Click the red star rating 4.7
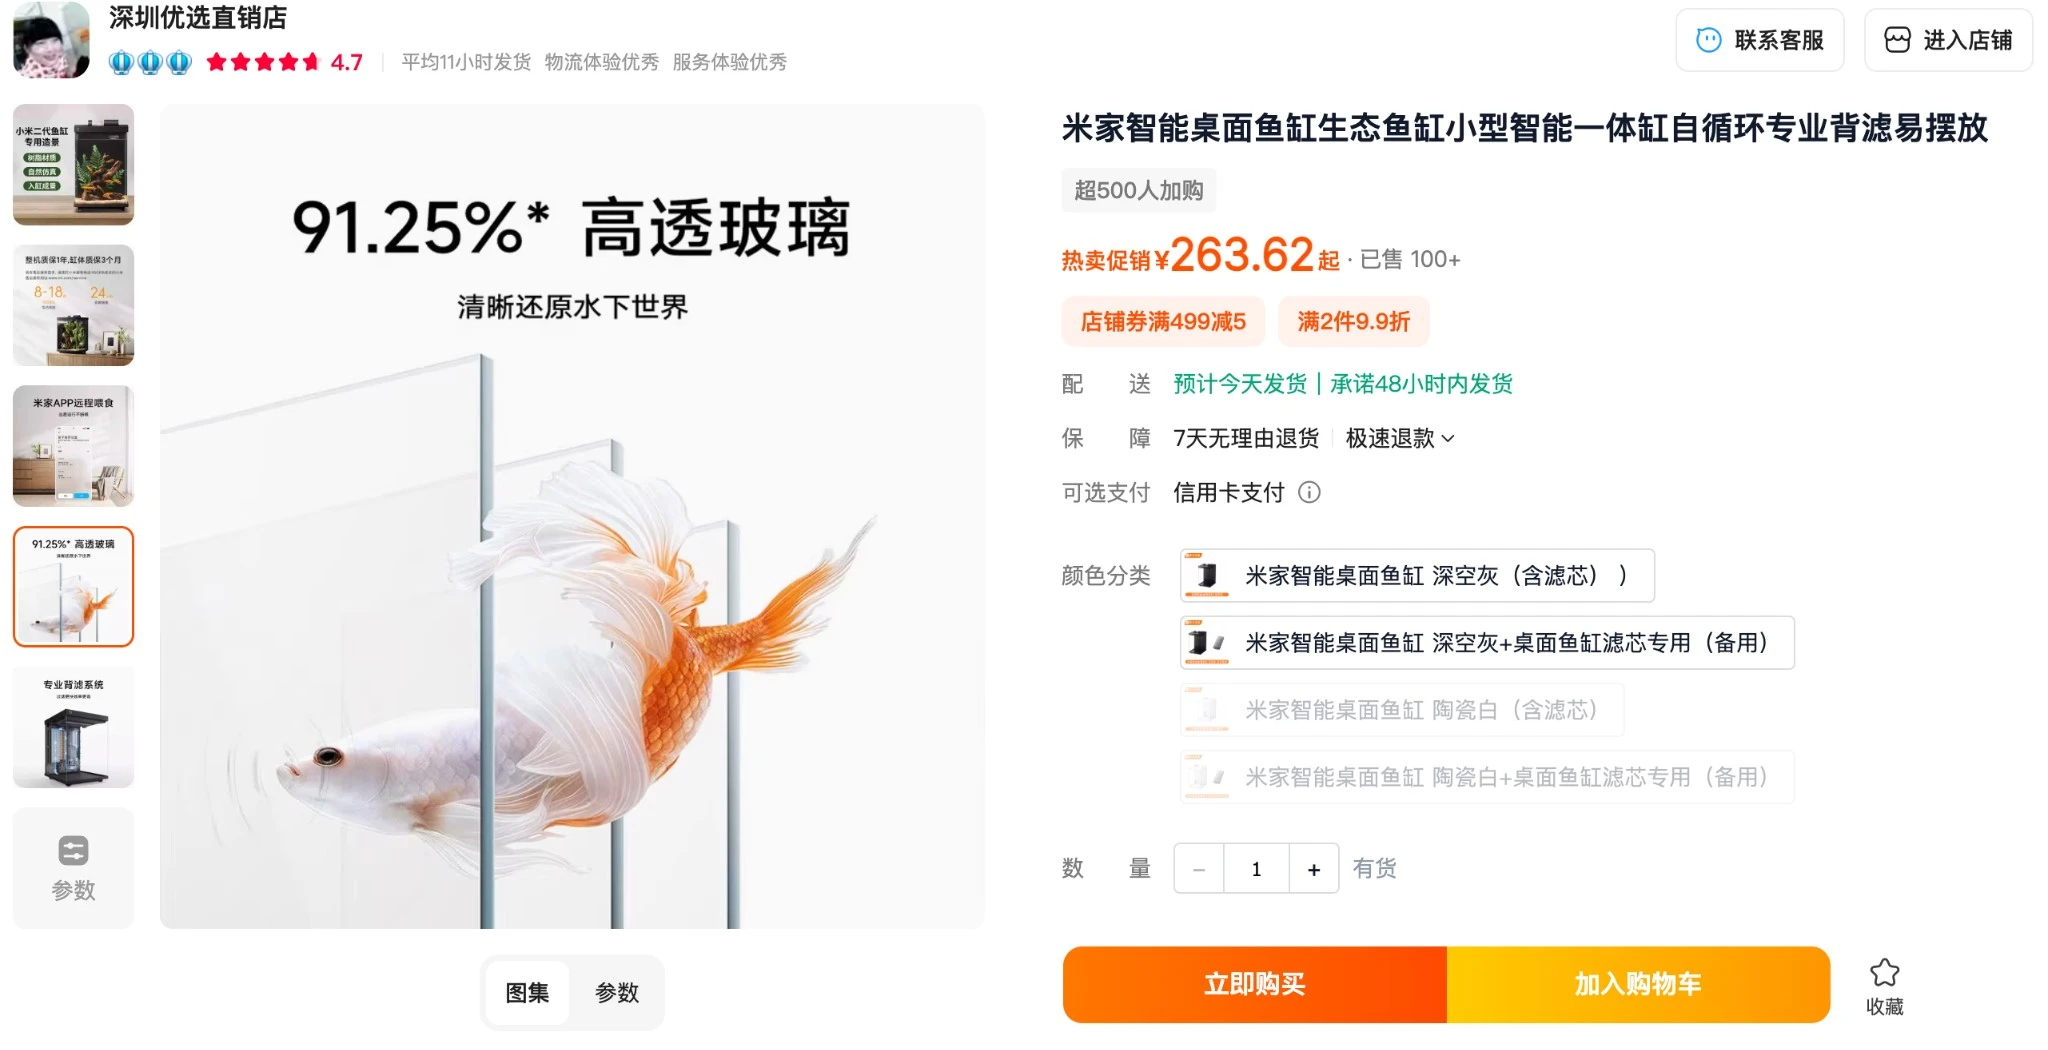The image size is (2048, 1050). pos(285,62)
